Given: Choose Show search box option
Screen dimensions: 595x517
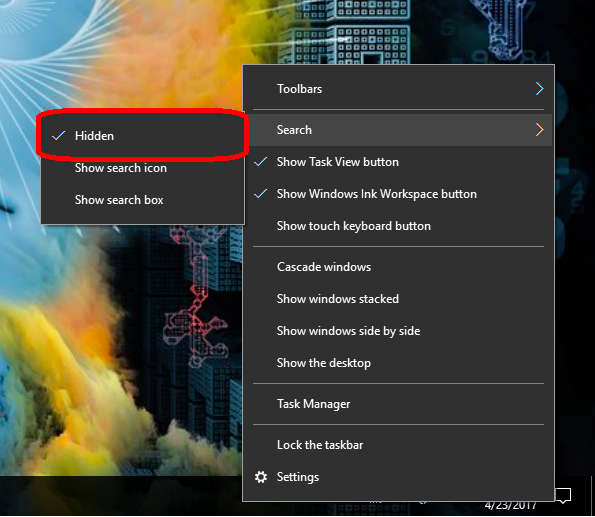Looking at the screenshot, I should [142, 200].
